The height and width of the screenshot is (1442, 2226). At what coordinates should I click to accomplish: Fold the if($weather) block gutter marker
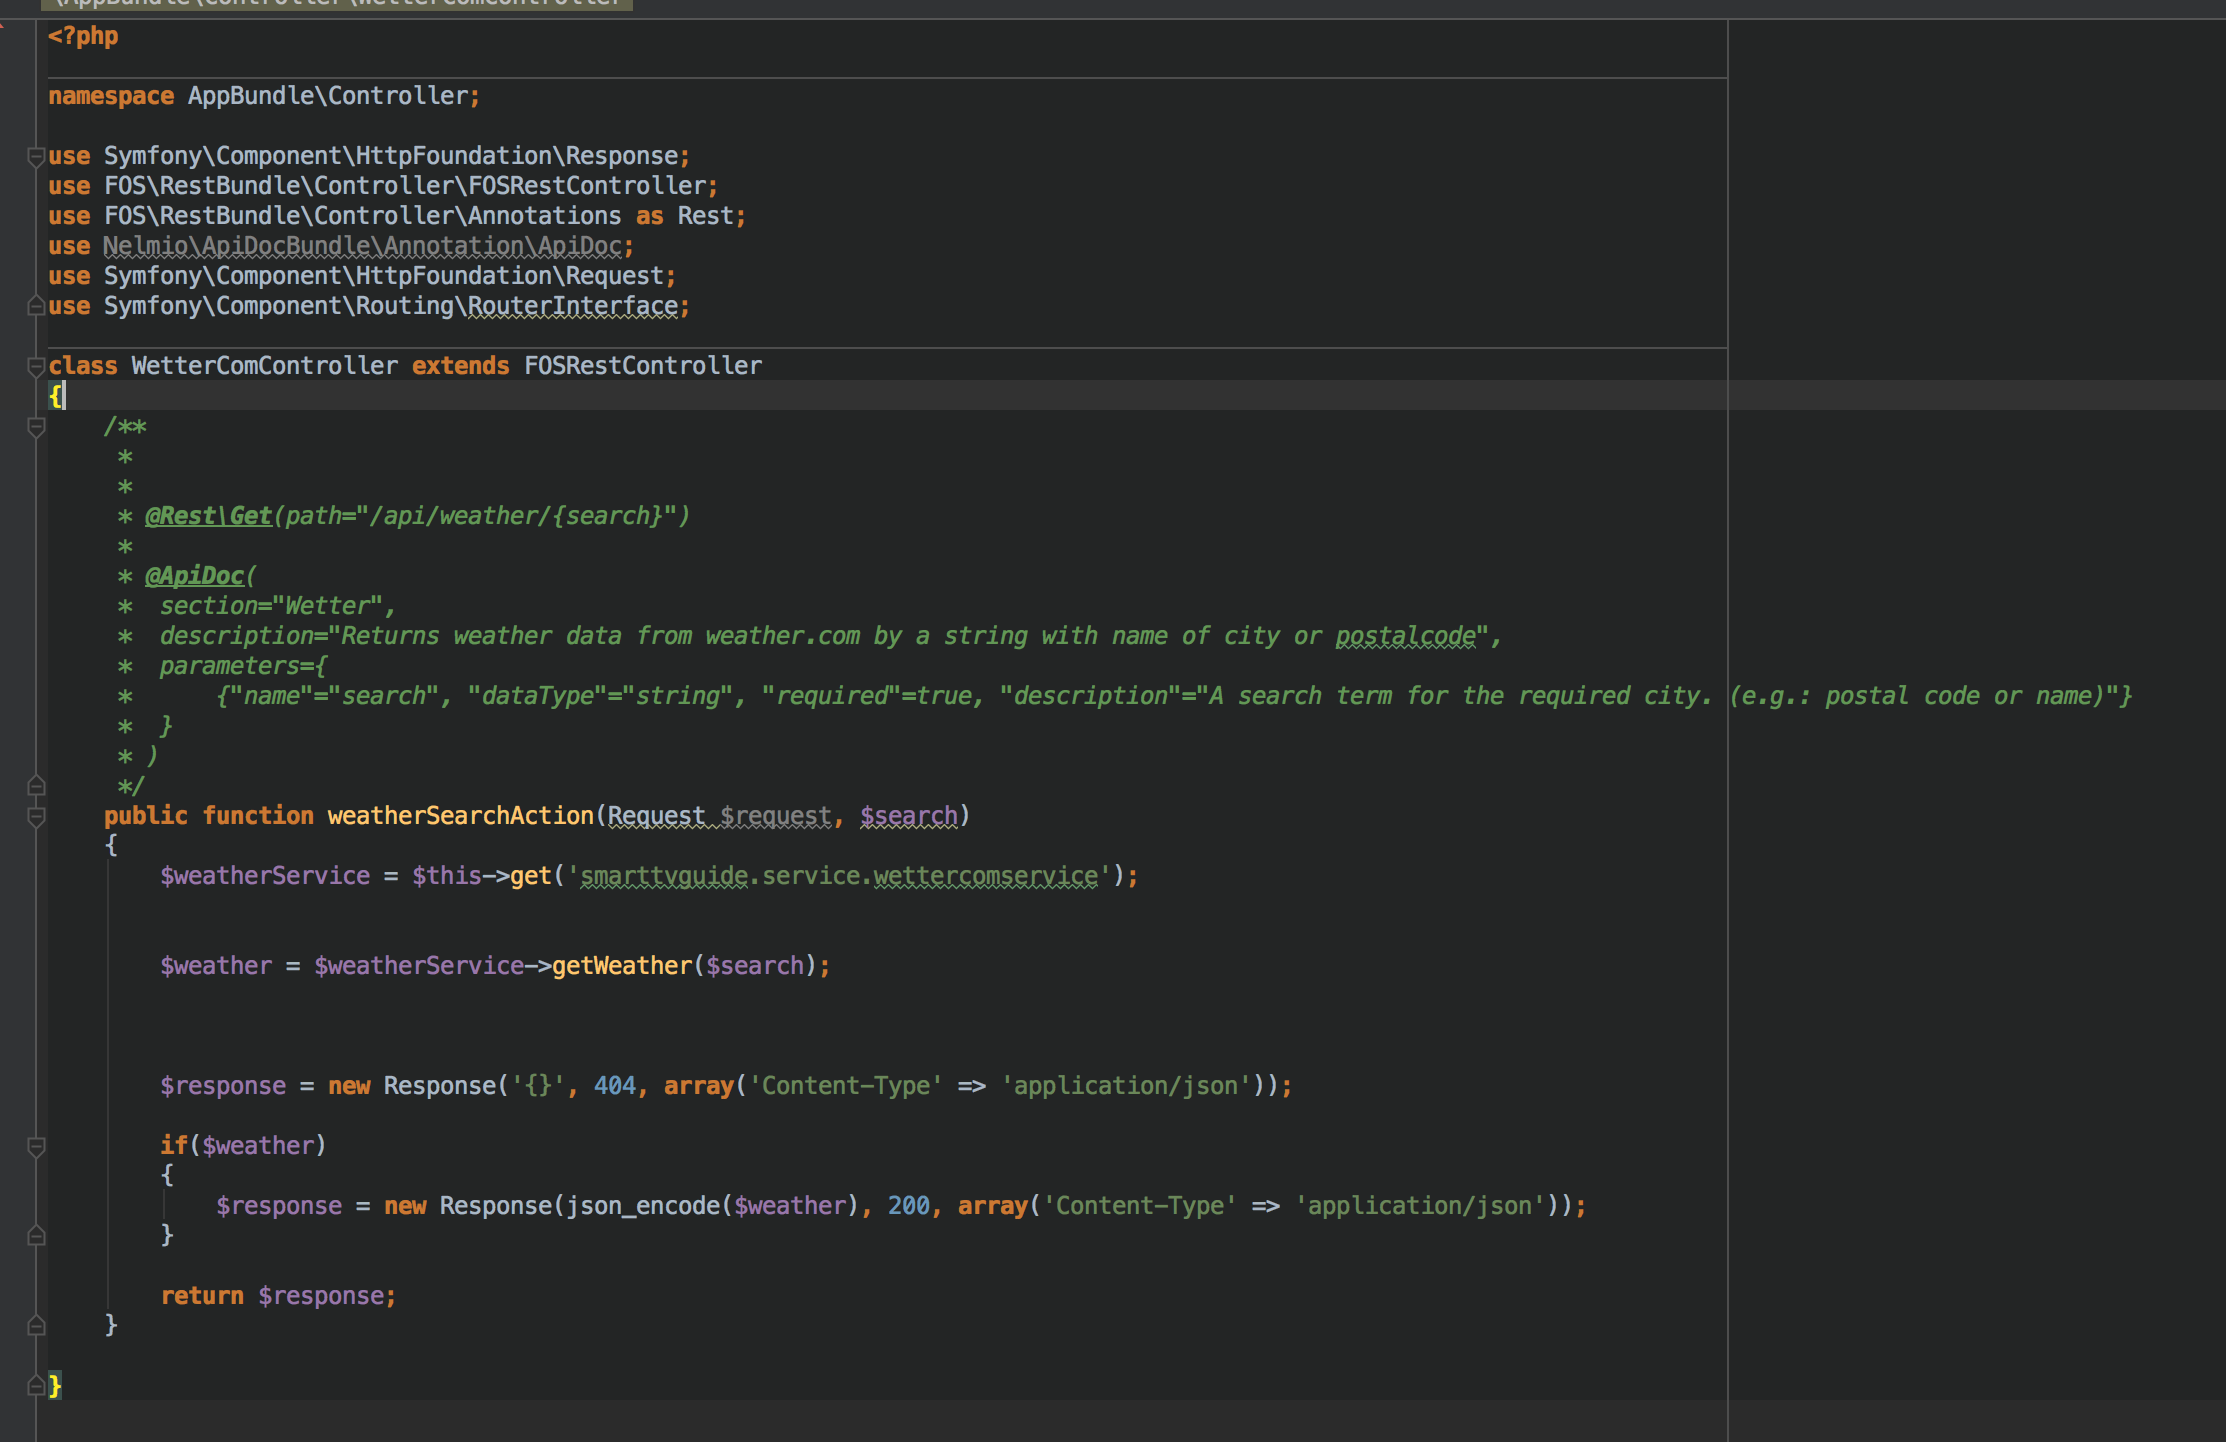pos(36,1146)
